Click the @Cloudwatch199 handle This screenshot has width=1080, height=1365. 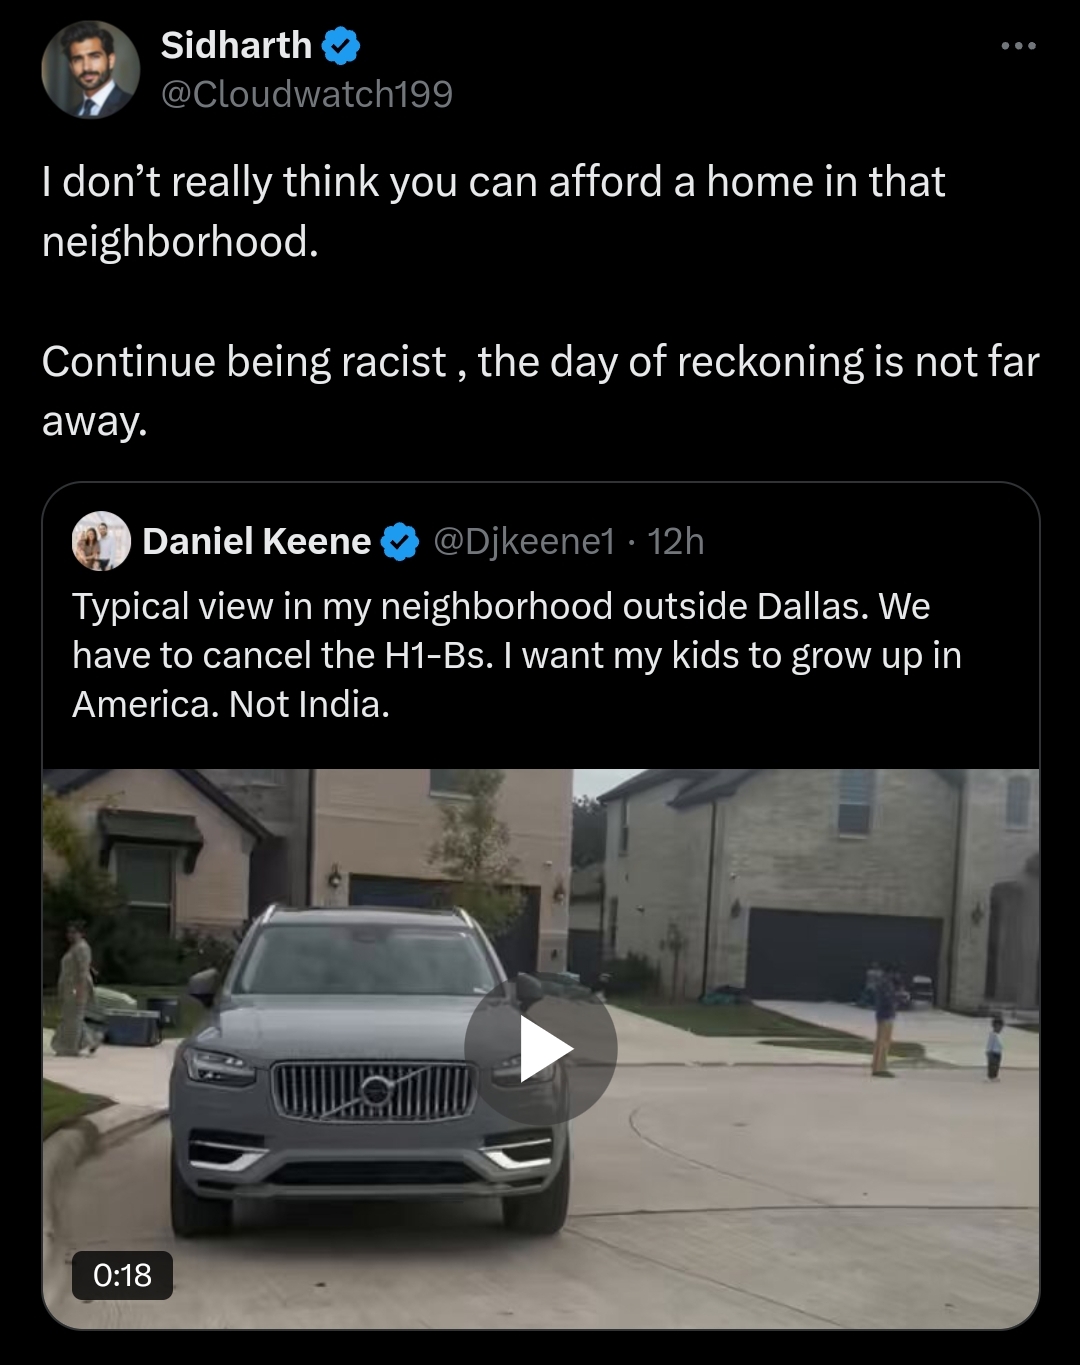click(x=306, y=94)
